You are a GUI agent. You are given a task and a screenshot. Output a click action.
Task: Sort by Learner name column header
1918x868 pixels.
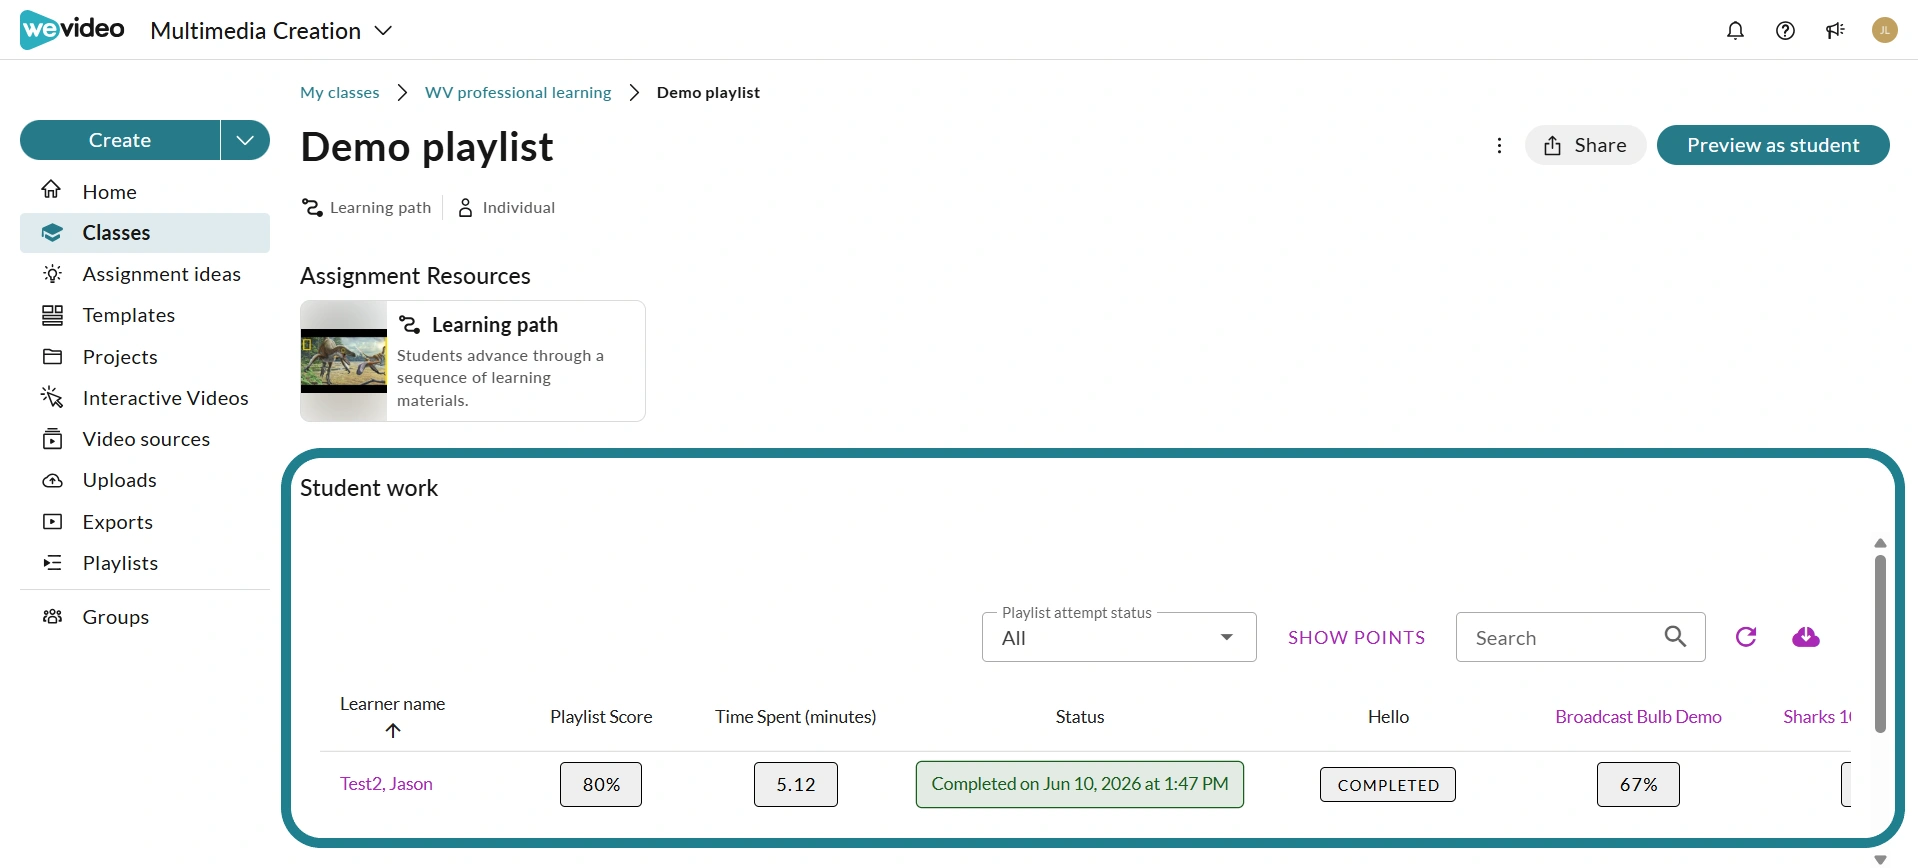(392, 704)
